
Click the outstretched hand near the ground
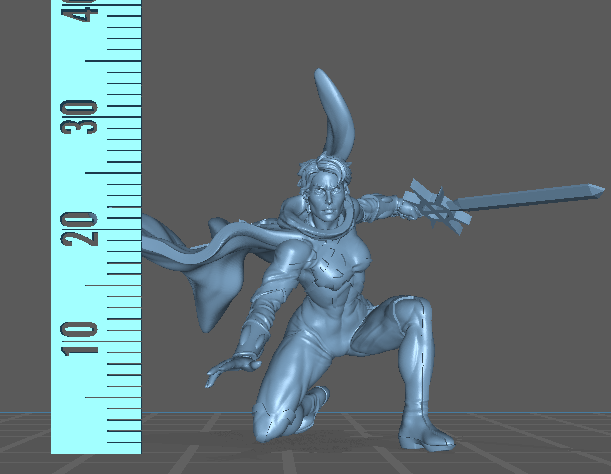pos(222,372)
